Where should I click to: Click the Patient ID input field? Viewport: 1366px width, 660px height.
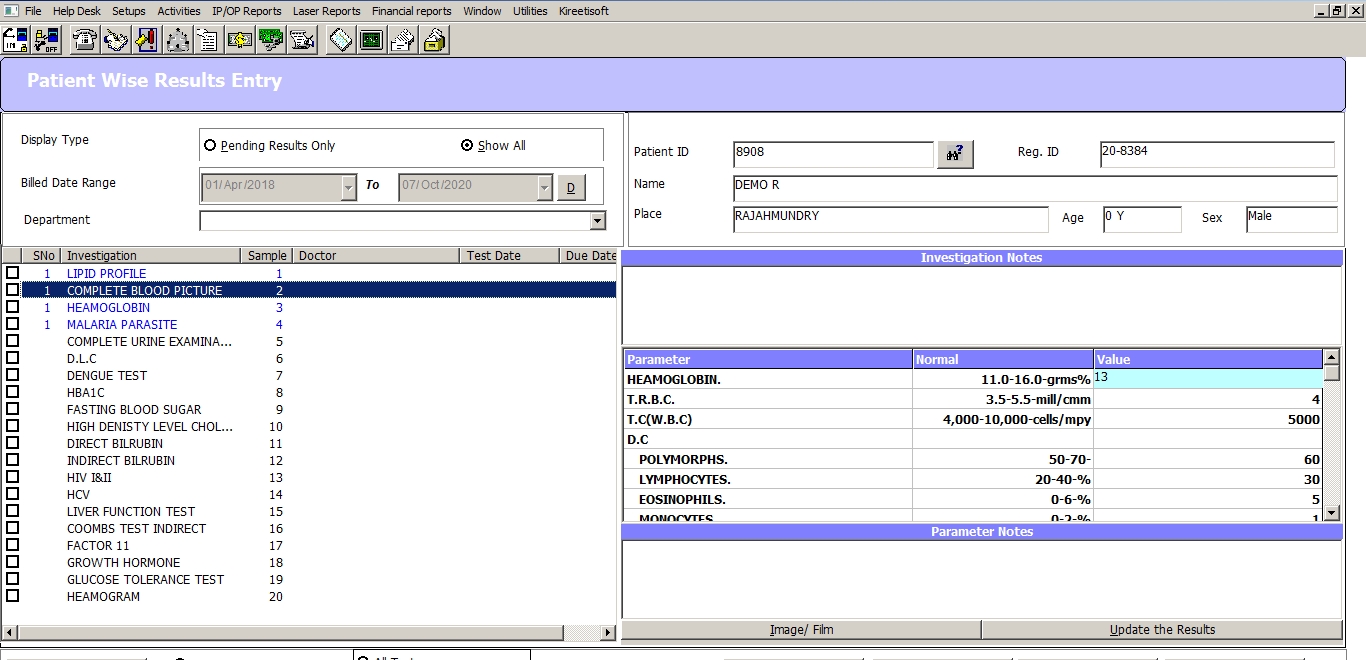pos(832,154)
